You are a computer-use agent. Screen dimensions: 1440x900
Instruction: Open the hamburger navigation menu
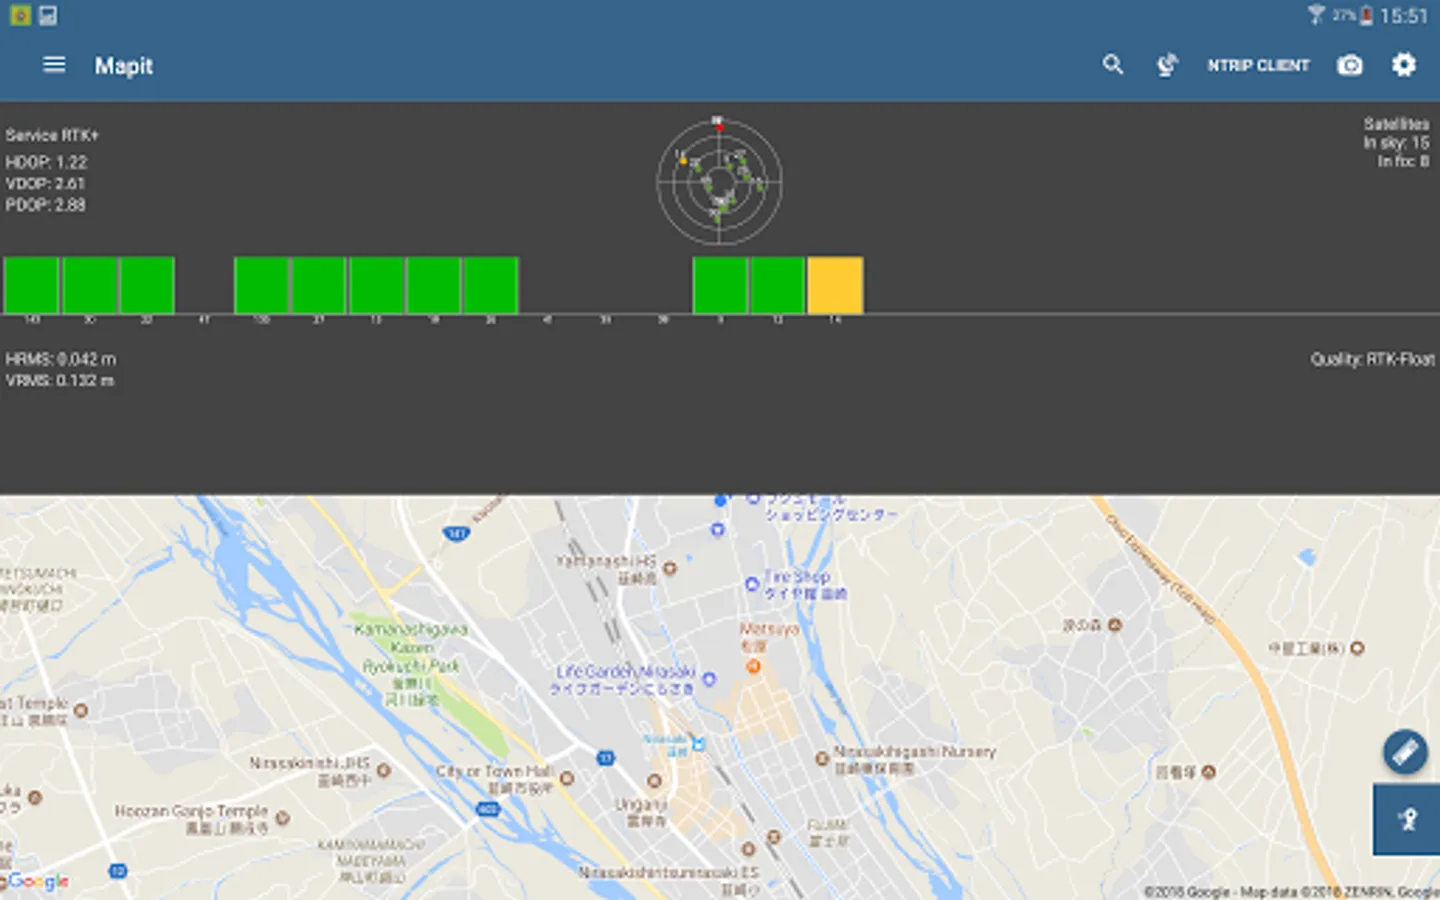pyautogui.click(x=54, y=65)
